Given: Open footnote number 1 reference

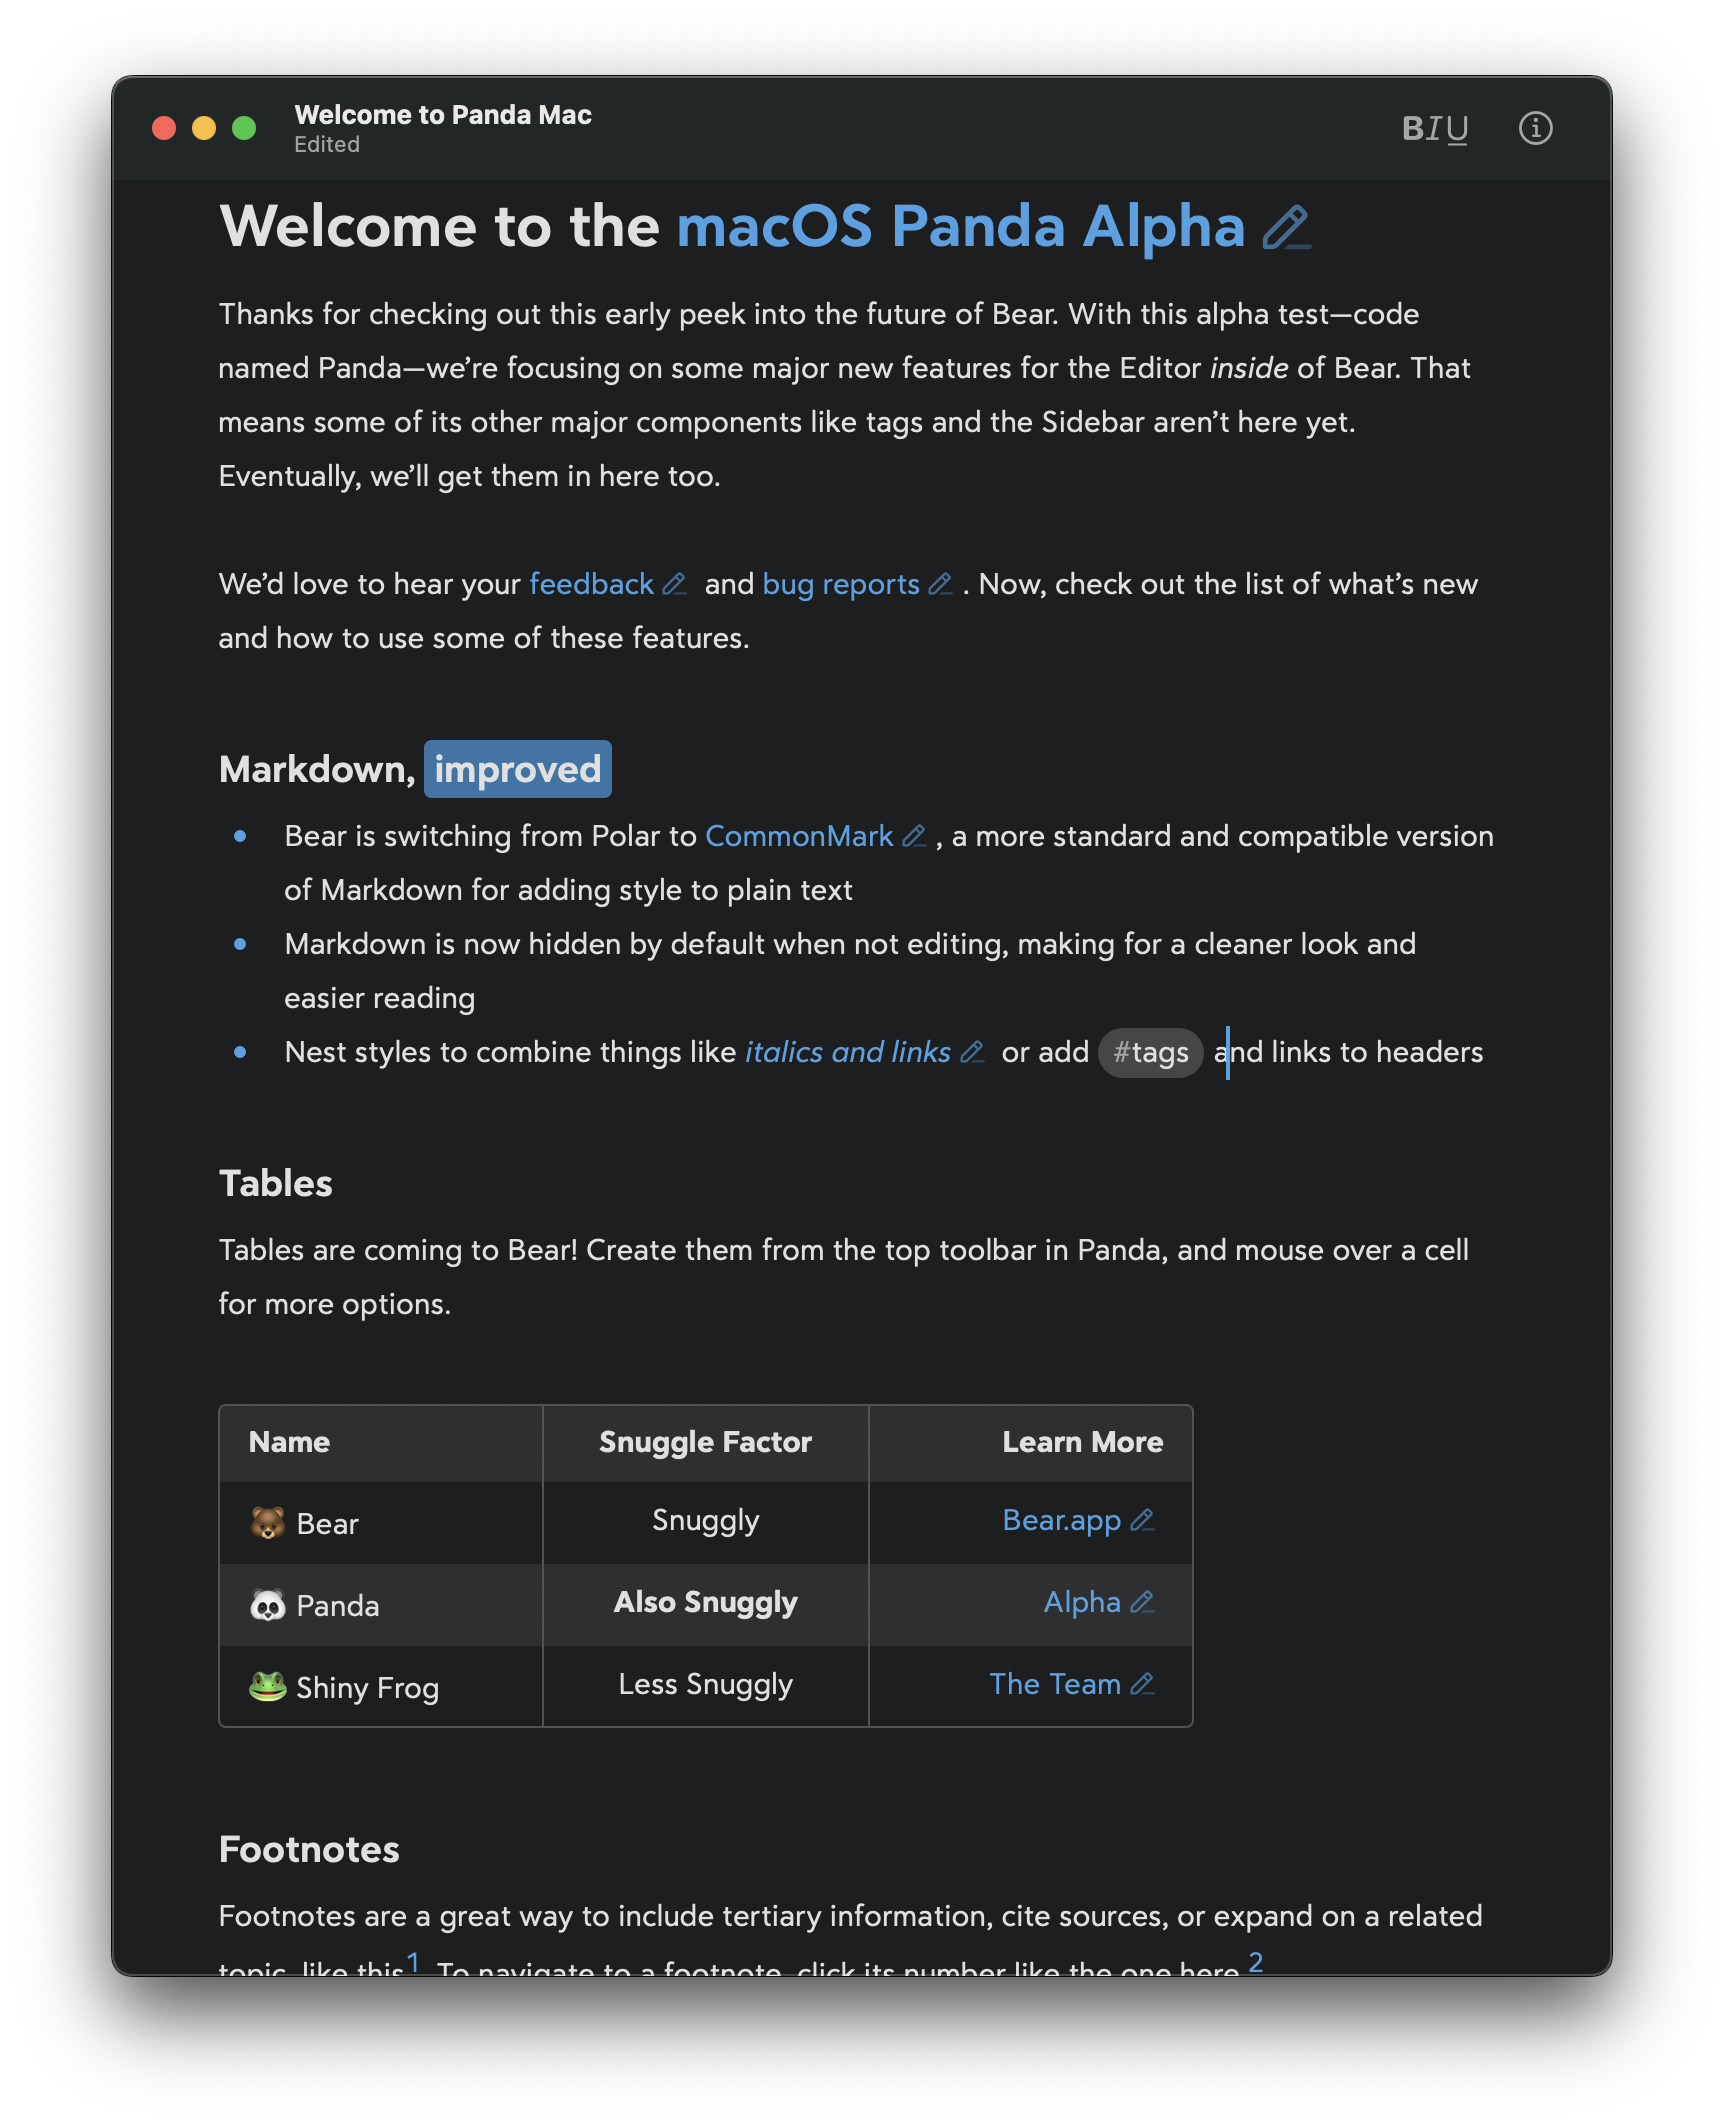Looking at the screenshot, I should point(413,1962).
